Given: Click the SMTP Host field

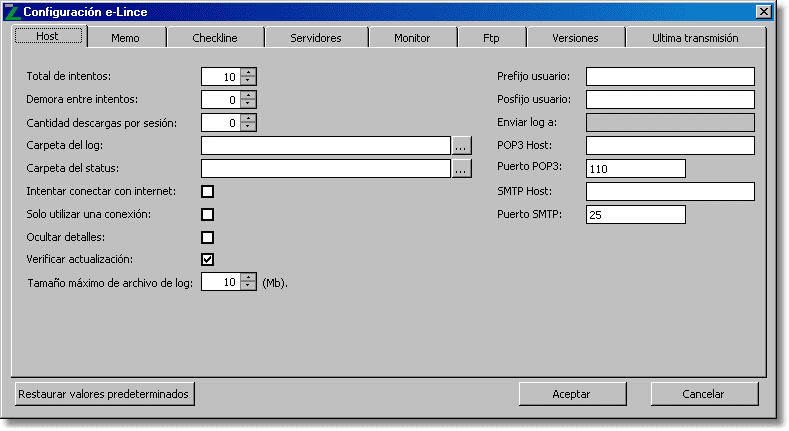Looking at the screenshot, I should coord(670,191).
